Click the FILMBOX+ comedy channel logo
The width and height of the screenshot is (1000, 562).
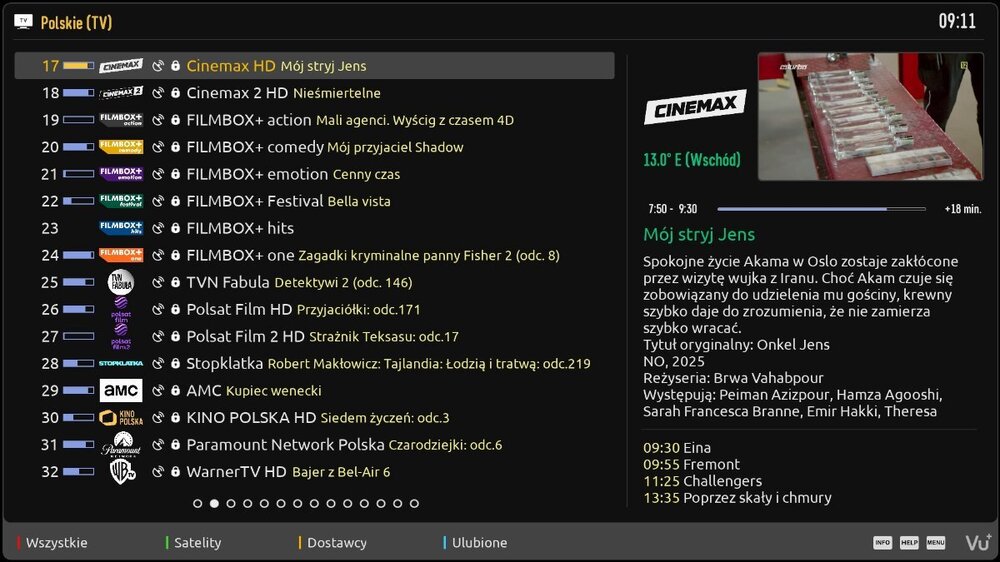coord(121,147)
